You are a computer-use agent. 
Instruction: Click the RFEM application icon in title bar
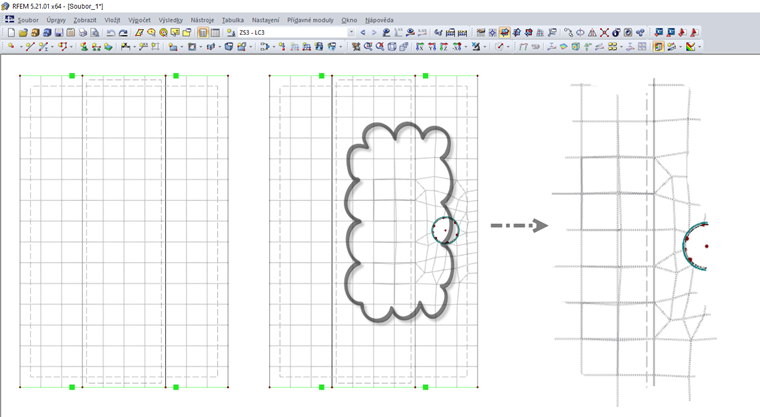5,6
